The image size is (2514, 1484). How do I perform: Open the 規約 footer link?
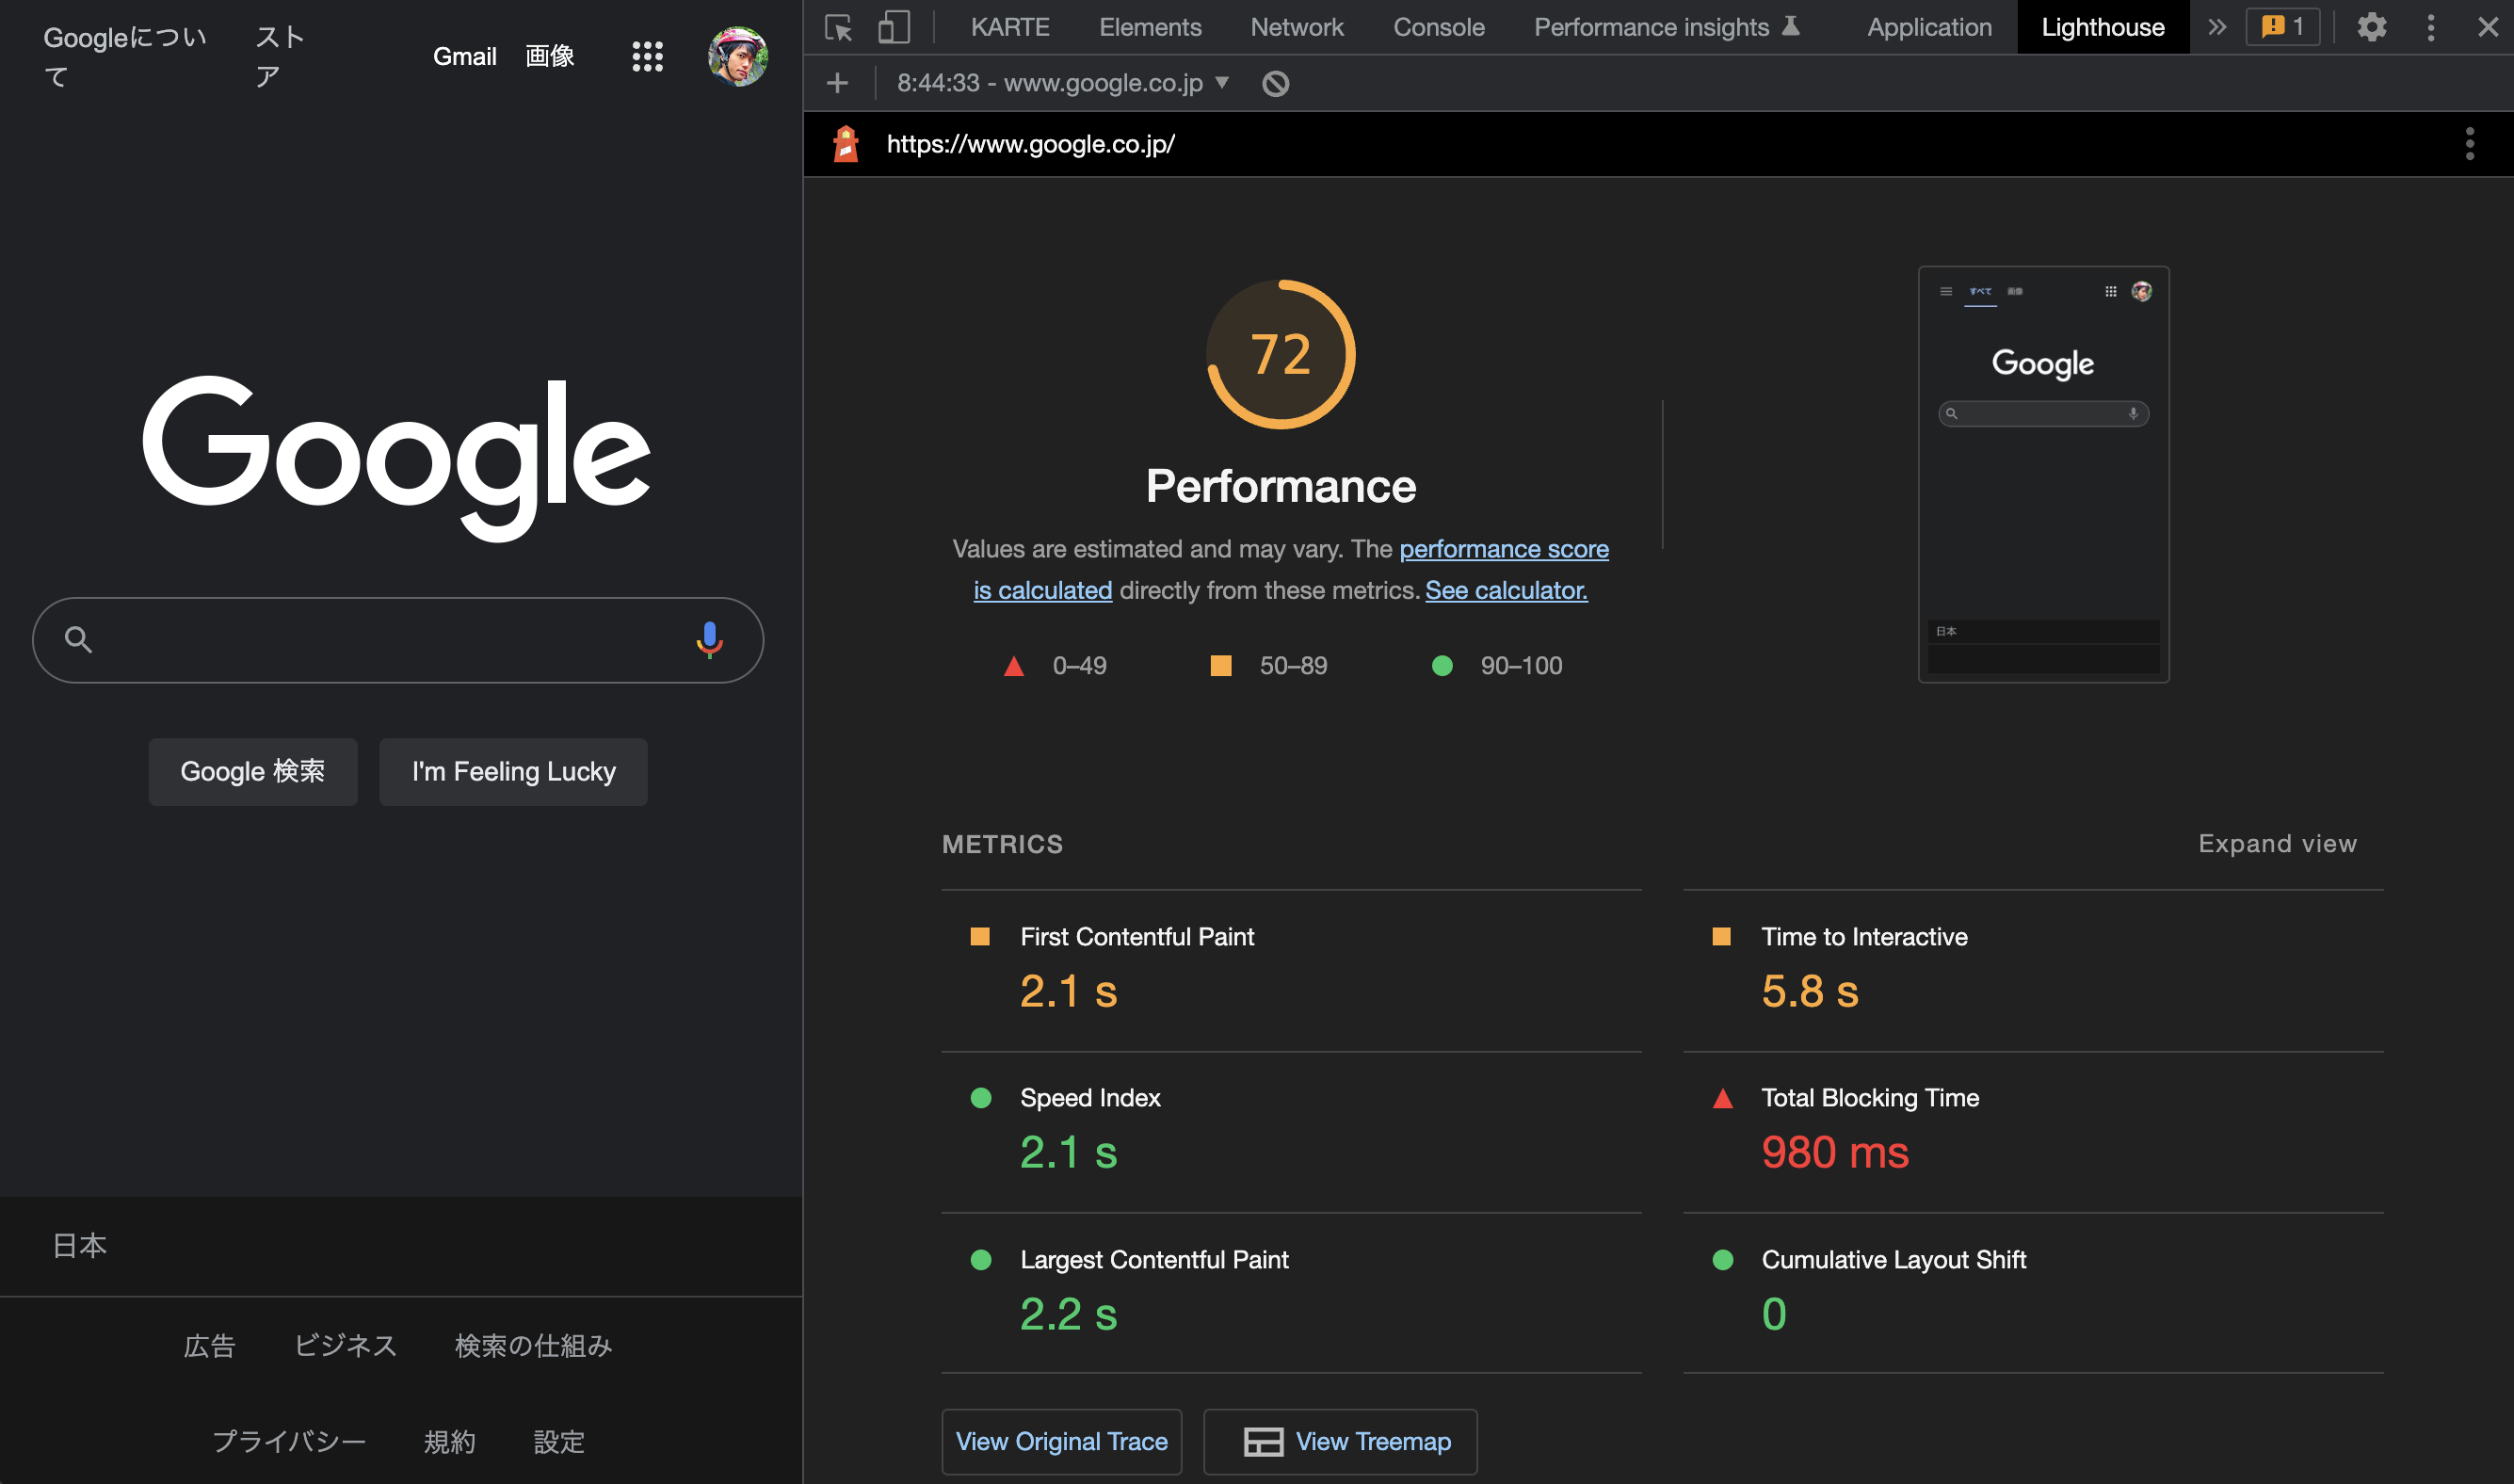point(449,1442)
